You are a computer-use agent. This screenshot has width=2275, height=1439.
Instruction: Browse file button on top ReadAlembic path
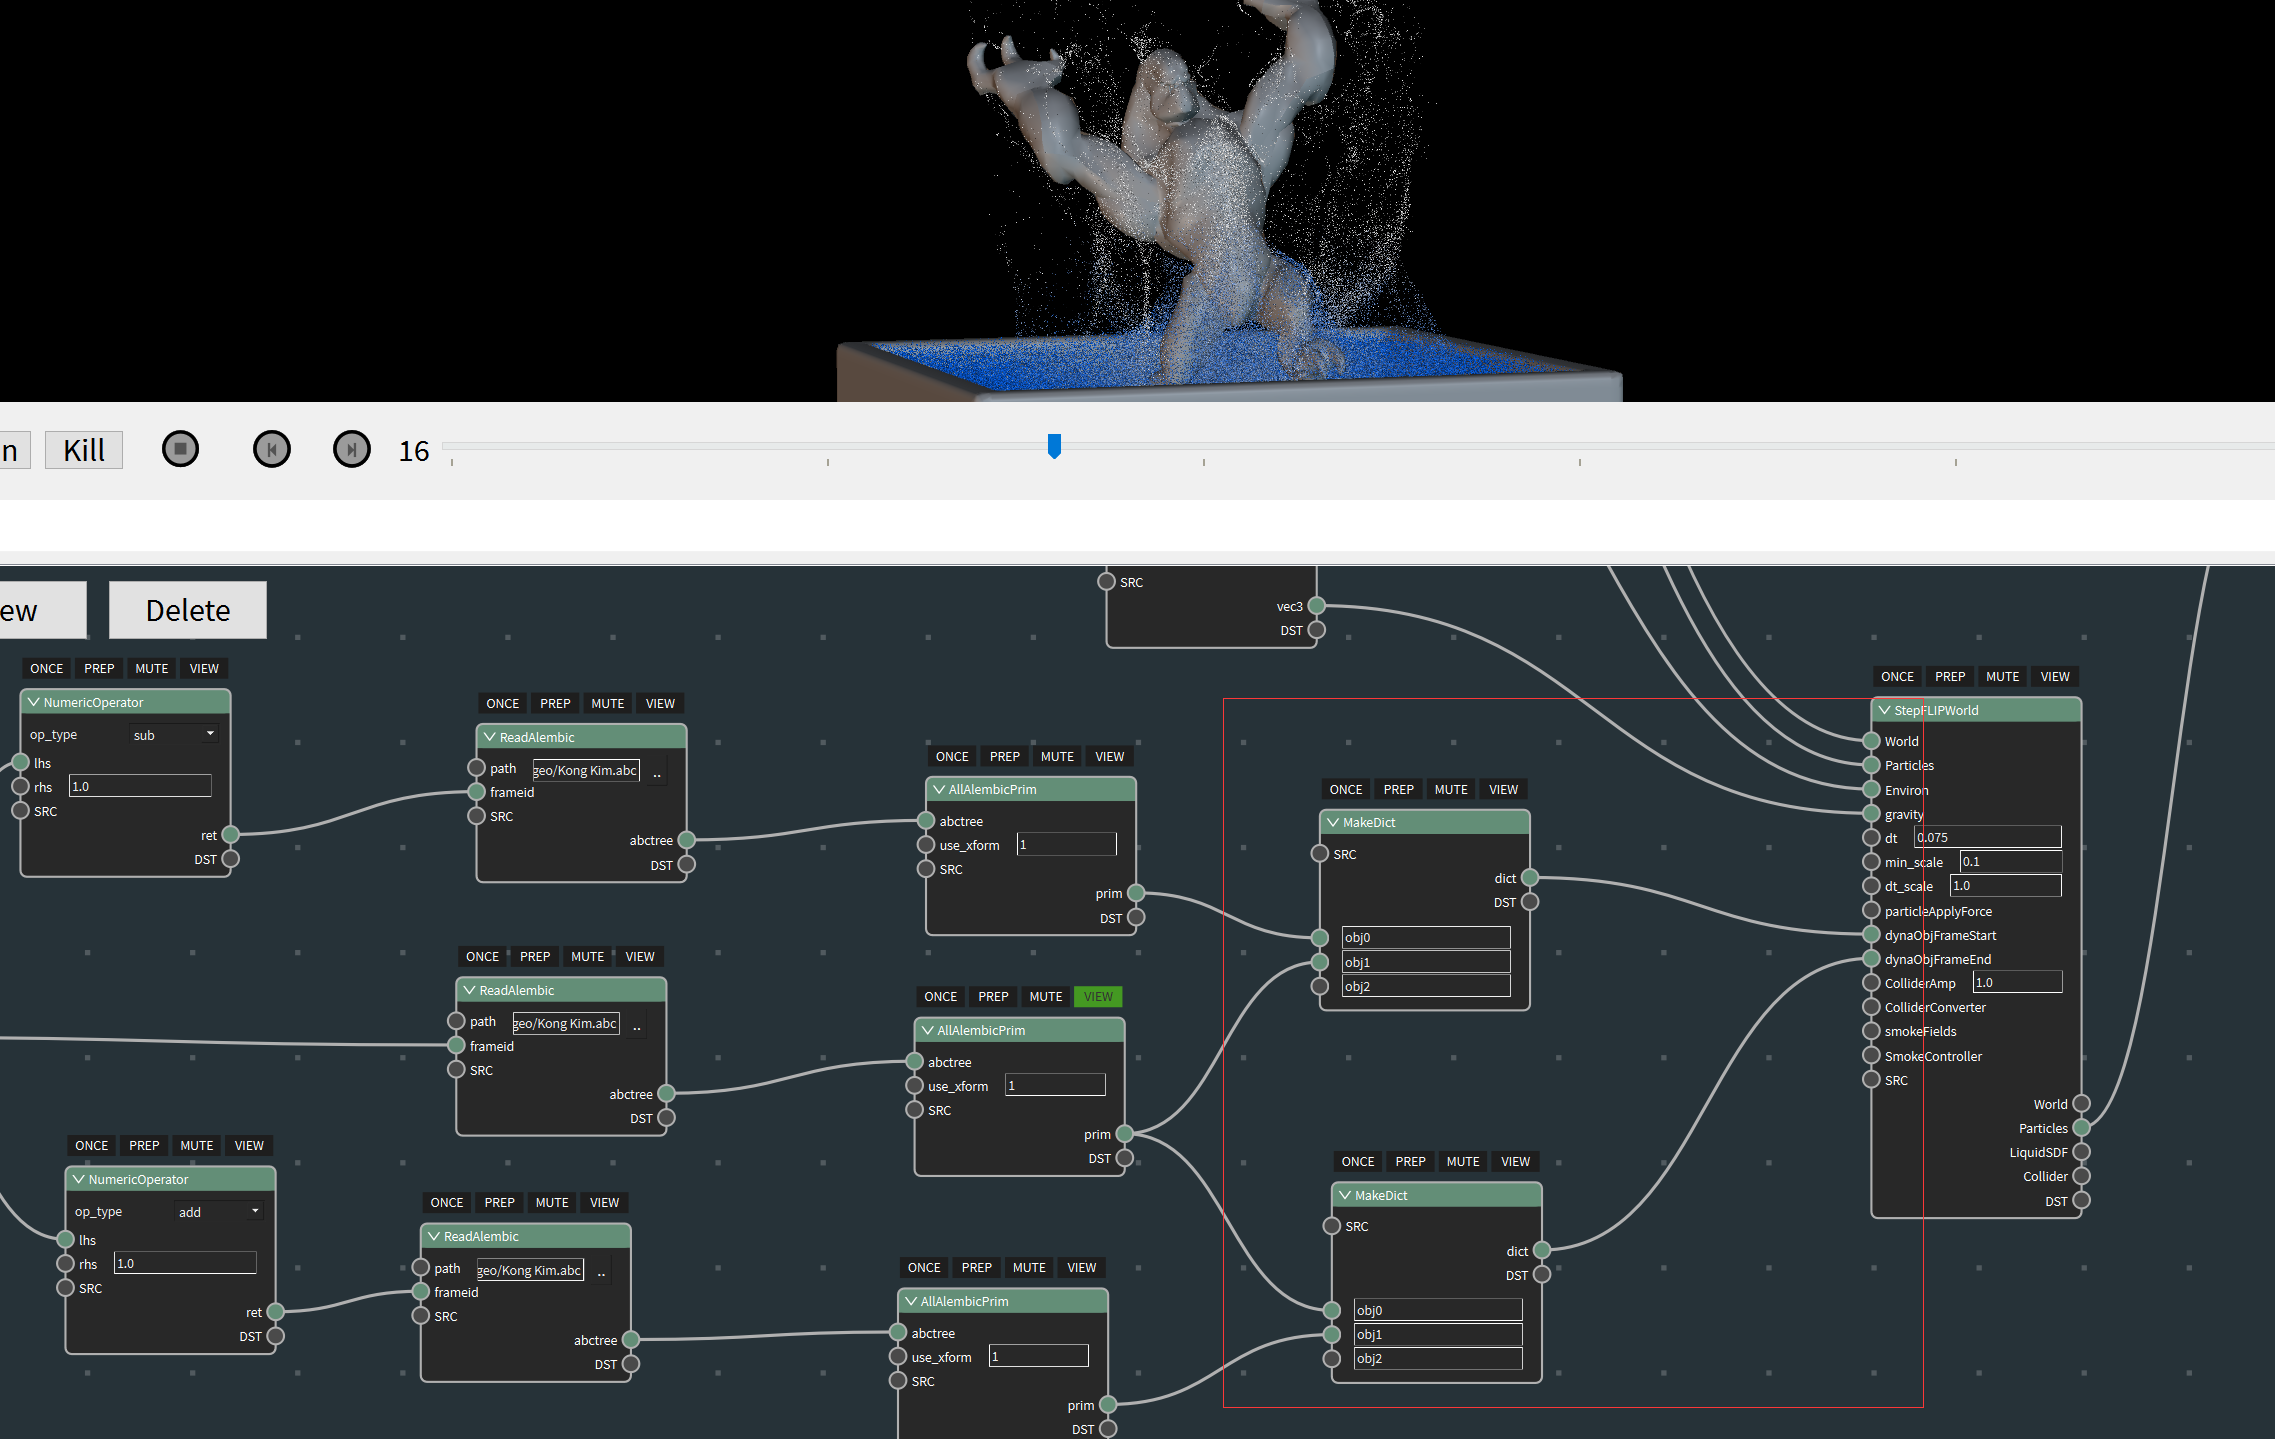pos(657,772)
